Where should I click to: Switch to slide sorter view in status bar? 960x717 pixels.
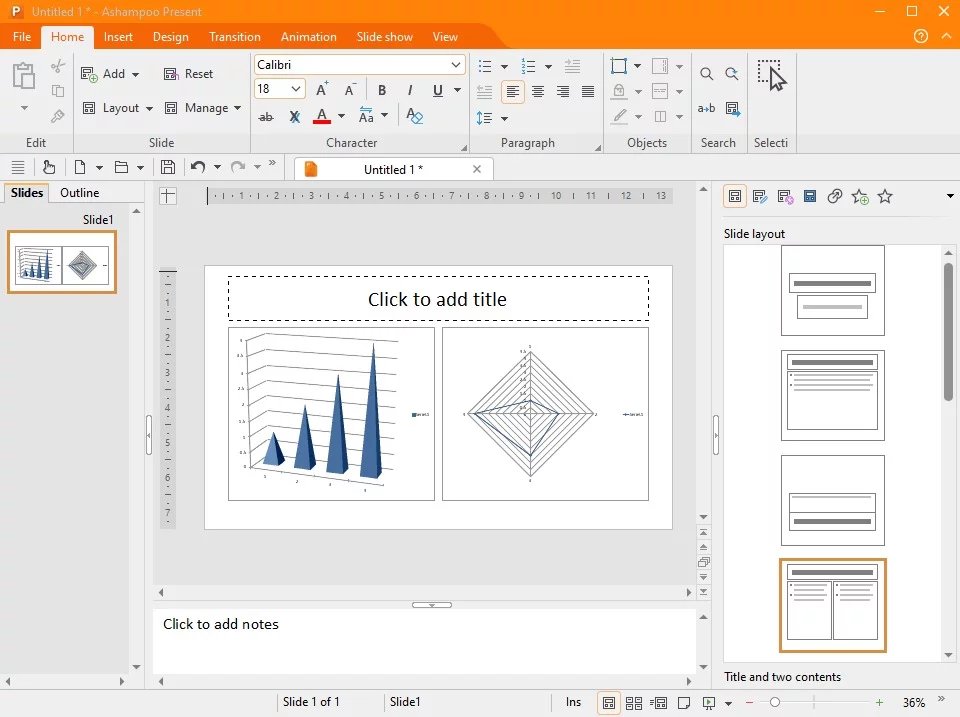[633, 703]
